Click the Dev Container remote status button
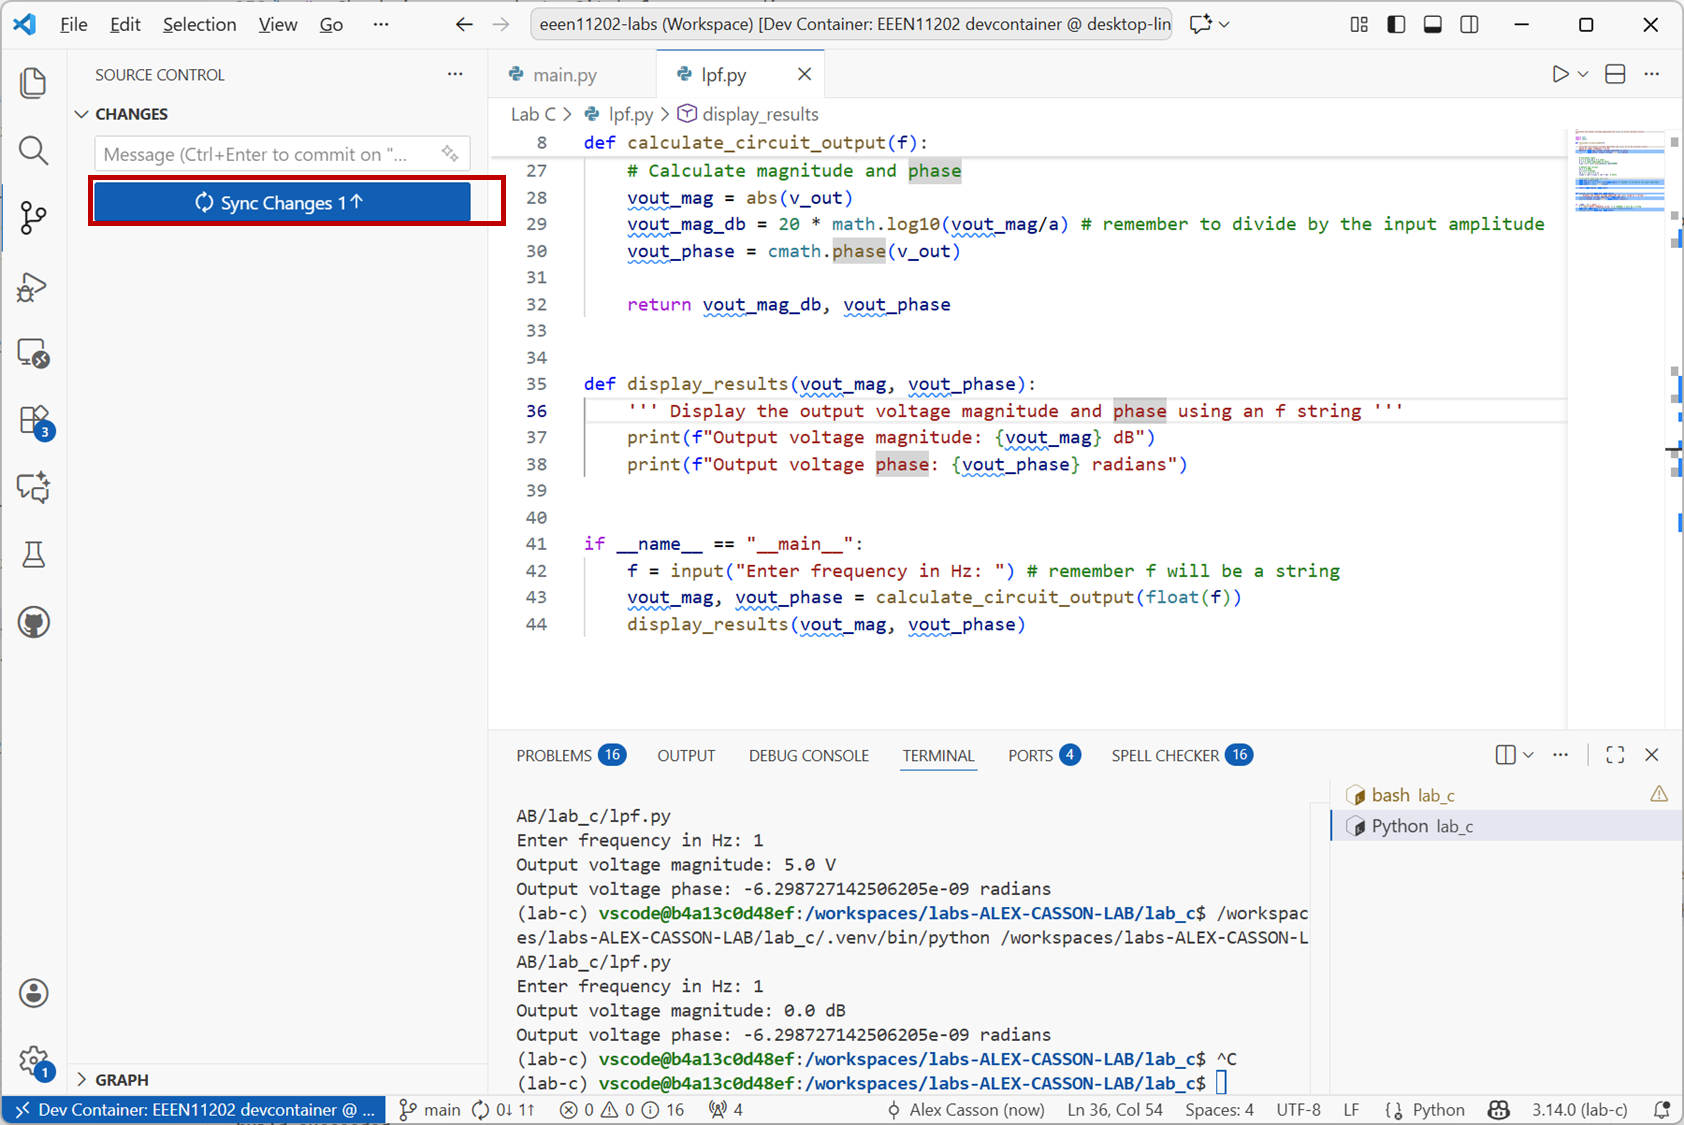Screen dimensions: 1684x1125 pyautogui.click(x=194, y=1109)
